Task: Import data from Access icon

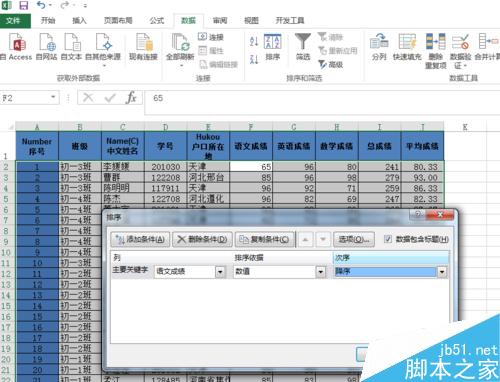Action: [x=17, y=47]
